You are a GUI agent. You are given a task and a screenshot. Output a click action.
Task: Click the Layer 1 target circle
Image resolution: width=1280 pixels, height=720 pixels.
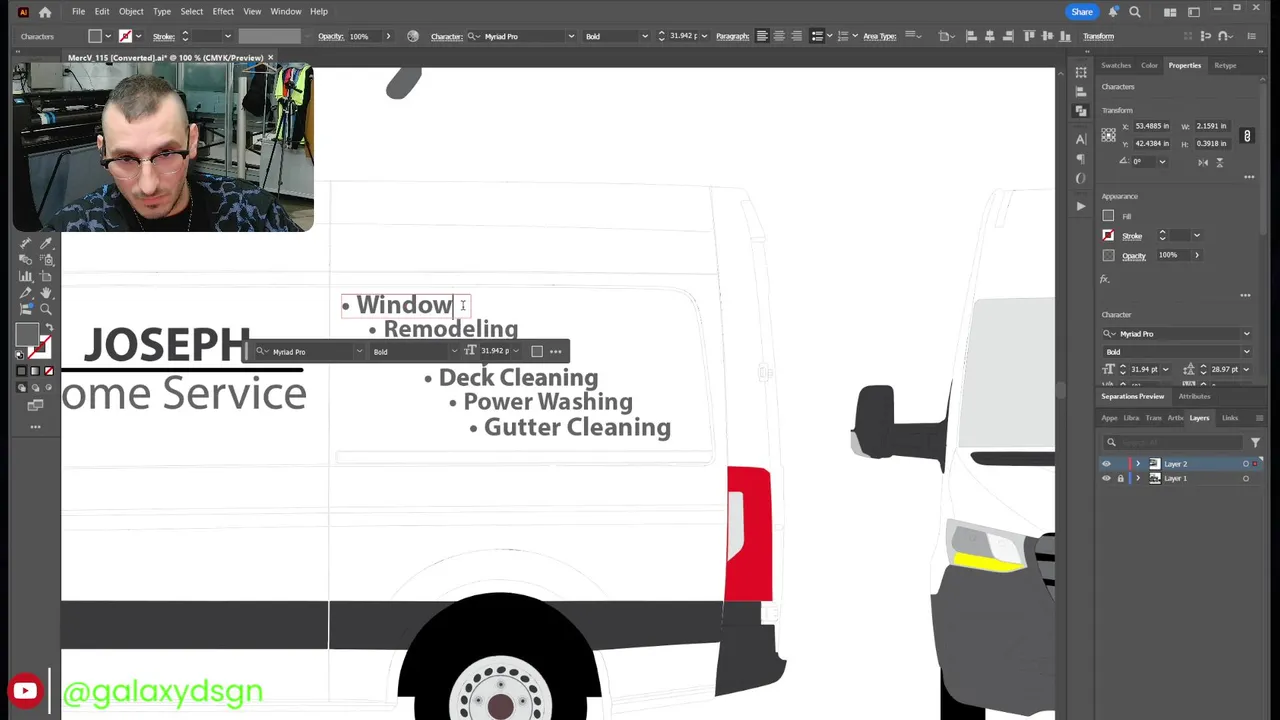(1246, 479)
